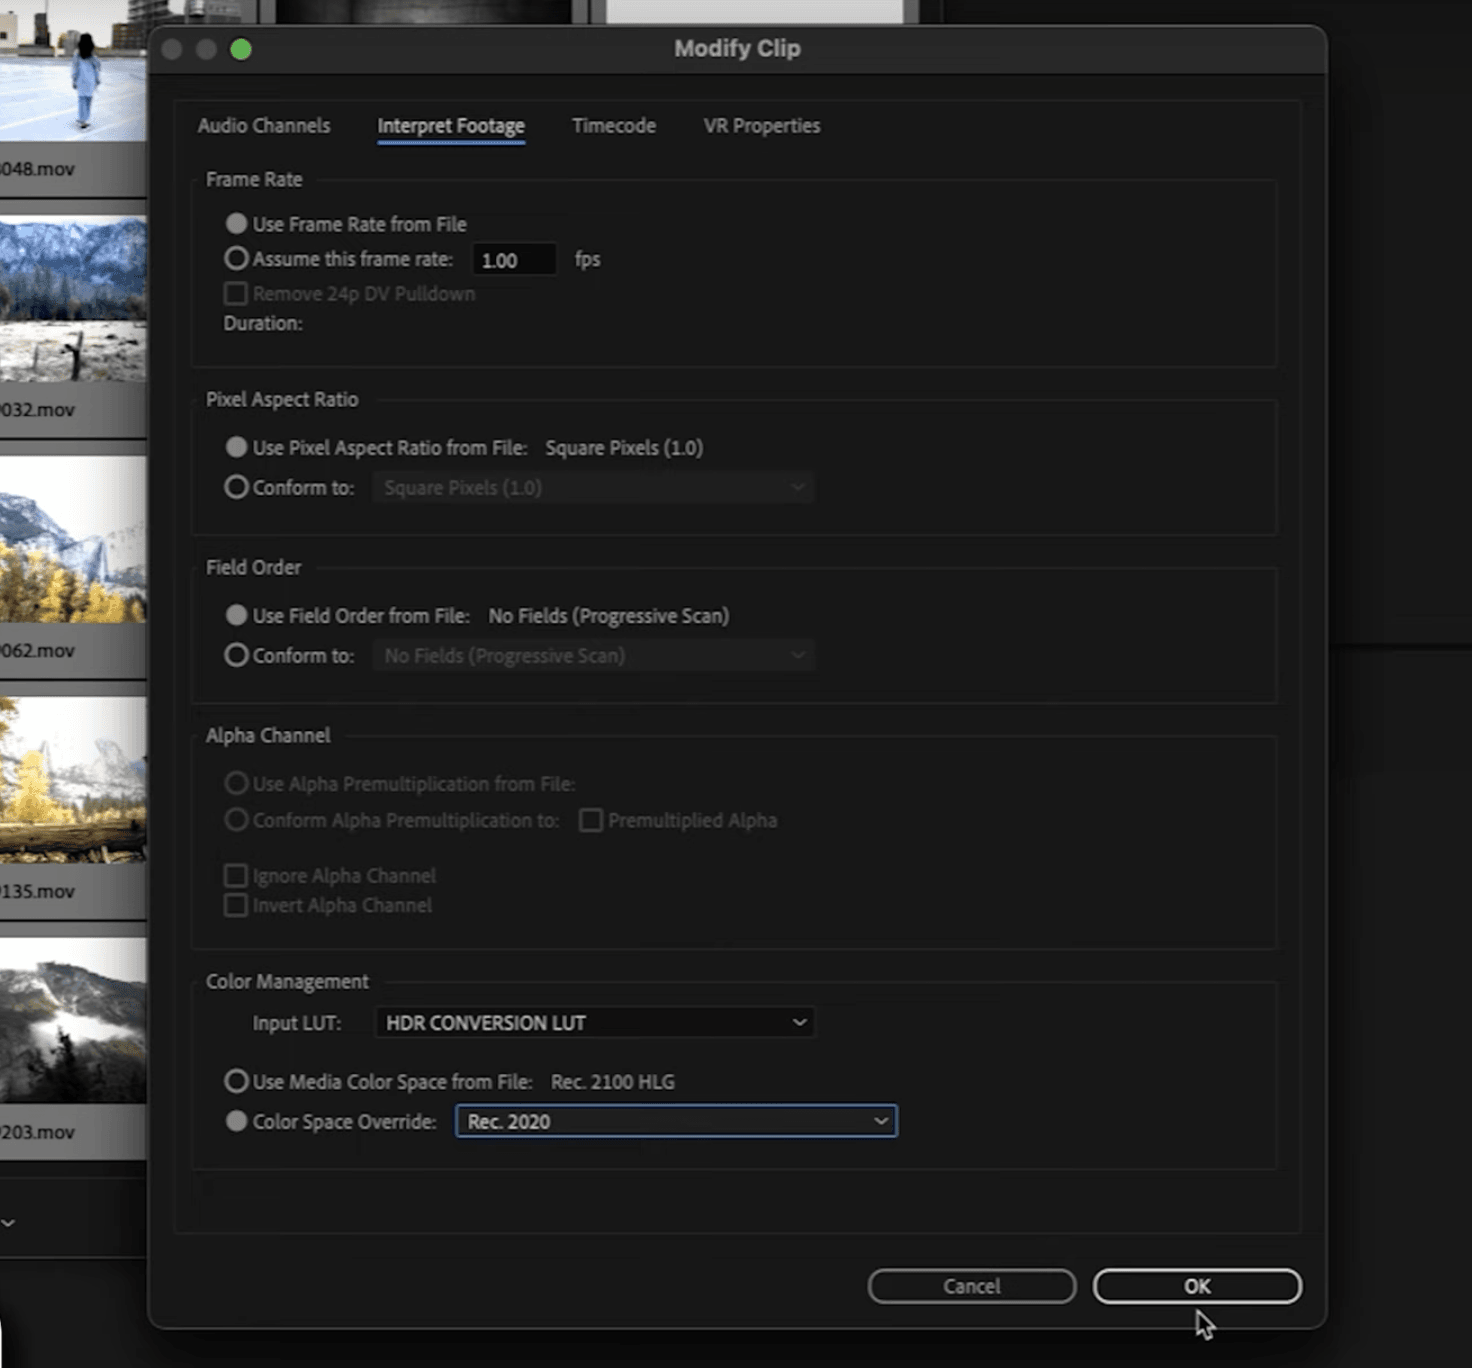Screen dimensions: 1472x1368
Task: Select Conform to under Field Order
Action: [x=237, y=655]
